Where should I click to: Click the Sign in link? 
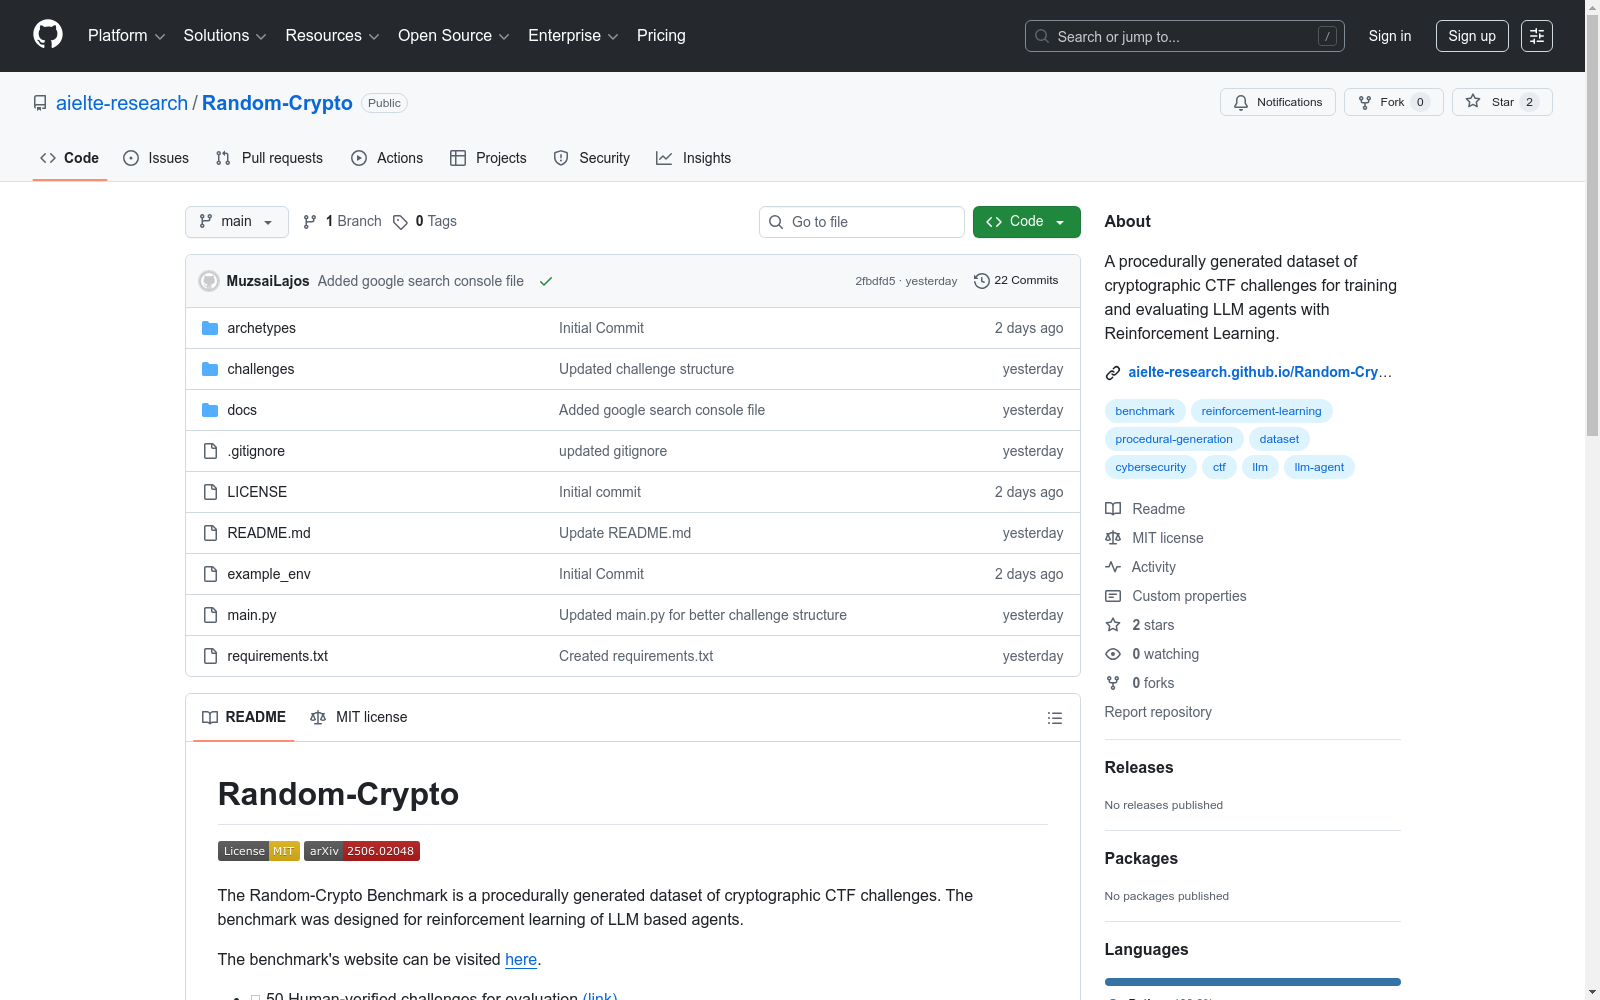1390,36
